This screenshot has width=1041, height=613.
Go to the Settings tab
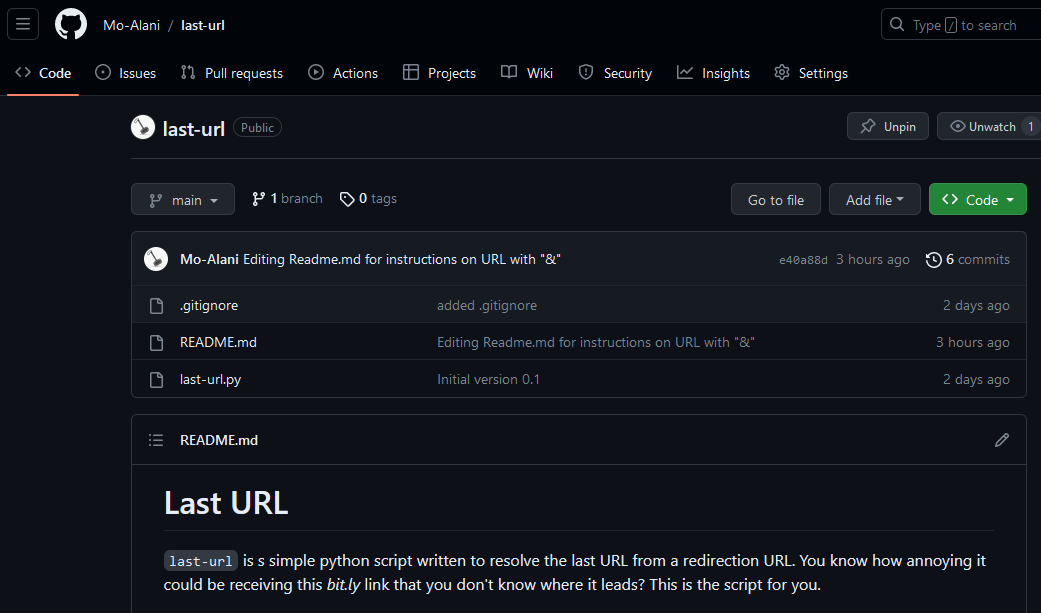tap(811, 73)
